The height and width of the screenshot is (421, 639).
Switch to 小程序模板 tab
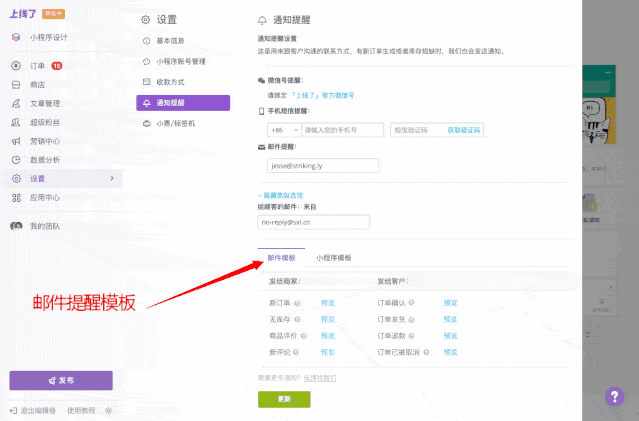tap(334, 258)
